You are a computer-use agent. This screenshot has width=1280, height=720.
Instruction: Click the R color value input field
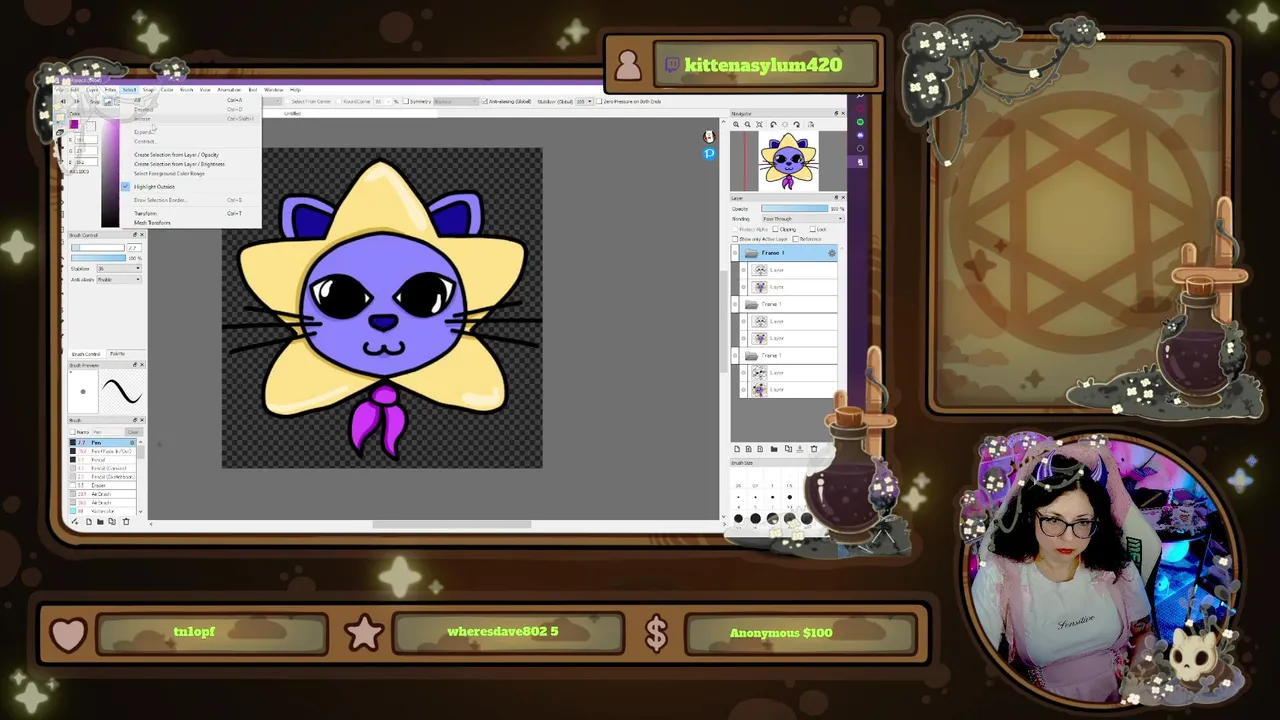tap(86, 140)
